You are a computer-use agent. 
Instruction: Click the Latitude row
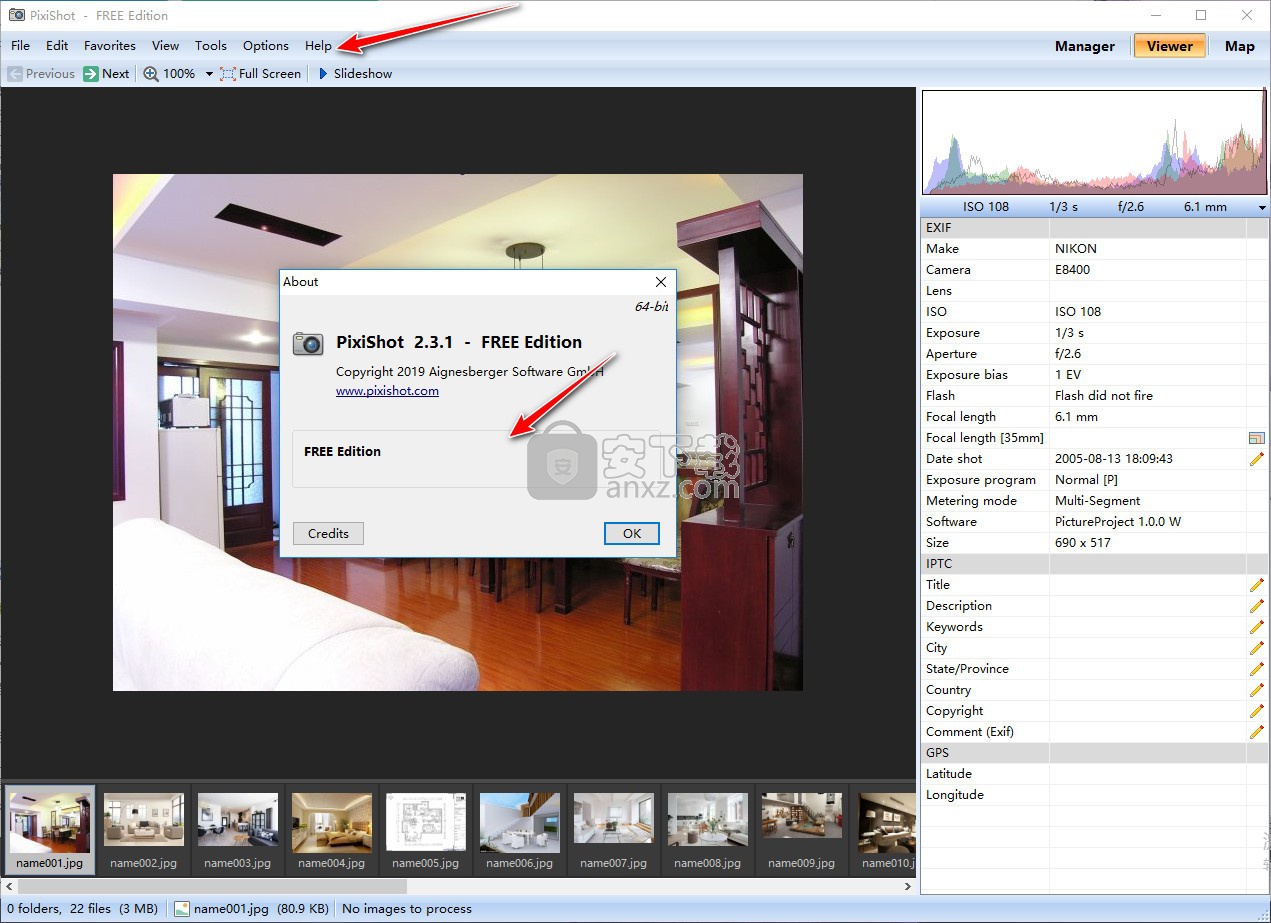pyautogui.click(x=1094, y=774)
